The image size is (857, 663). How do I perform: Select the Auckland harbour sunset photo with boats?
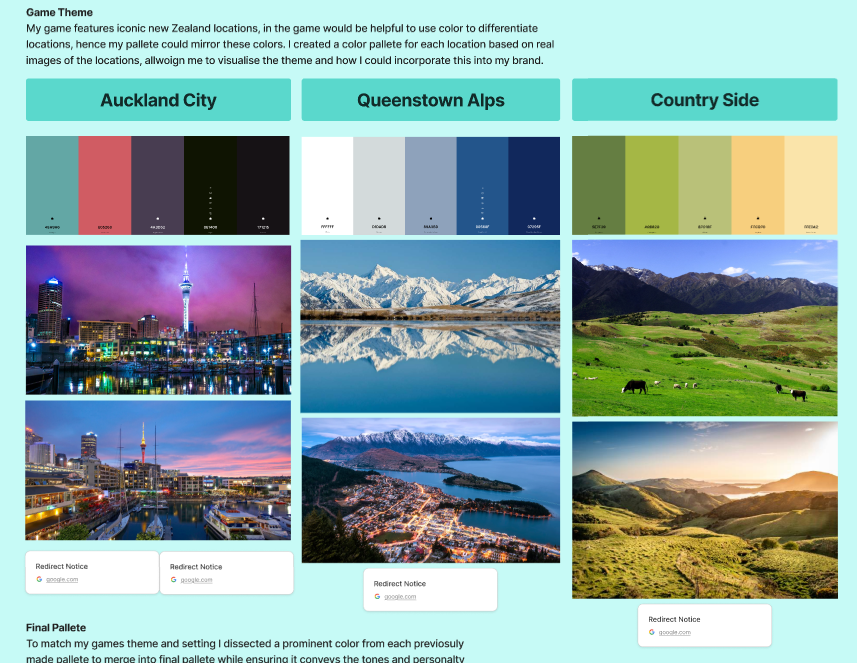(x=158, y=470)
